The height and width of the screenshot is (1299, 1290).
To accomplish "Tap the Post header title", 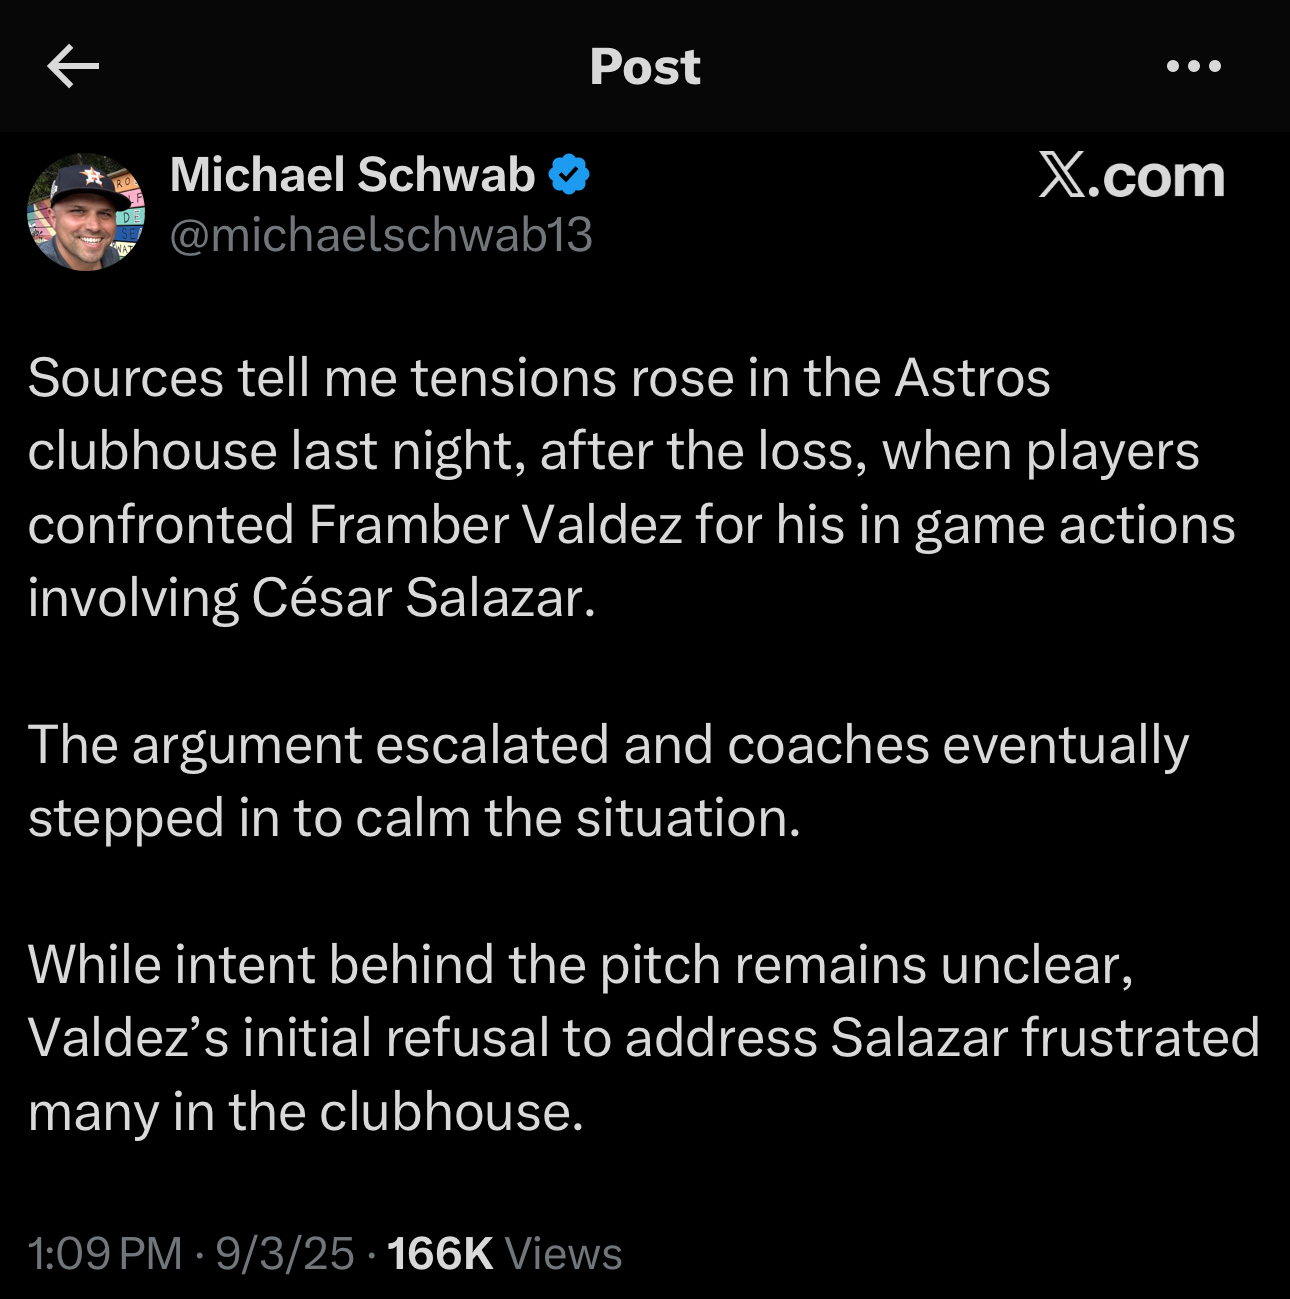I will point(645,67).
